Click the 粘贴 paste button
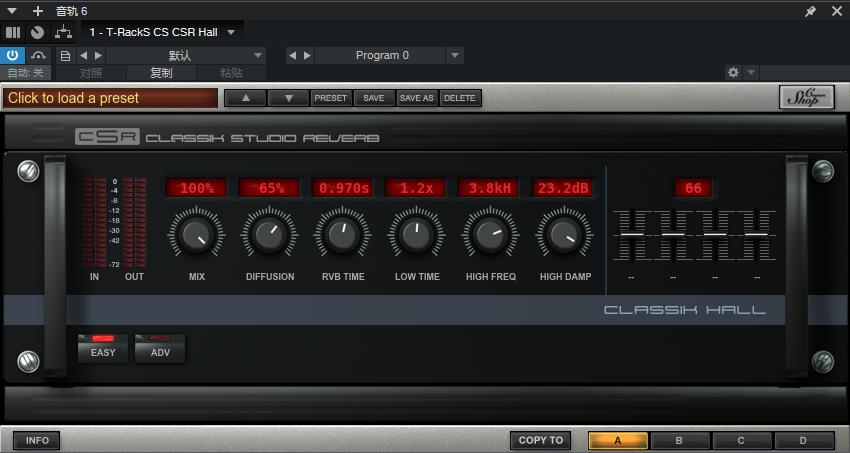This screenshot has width=850, height=453. pos(231,73)
